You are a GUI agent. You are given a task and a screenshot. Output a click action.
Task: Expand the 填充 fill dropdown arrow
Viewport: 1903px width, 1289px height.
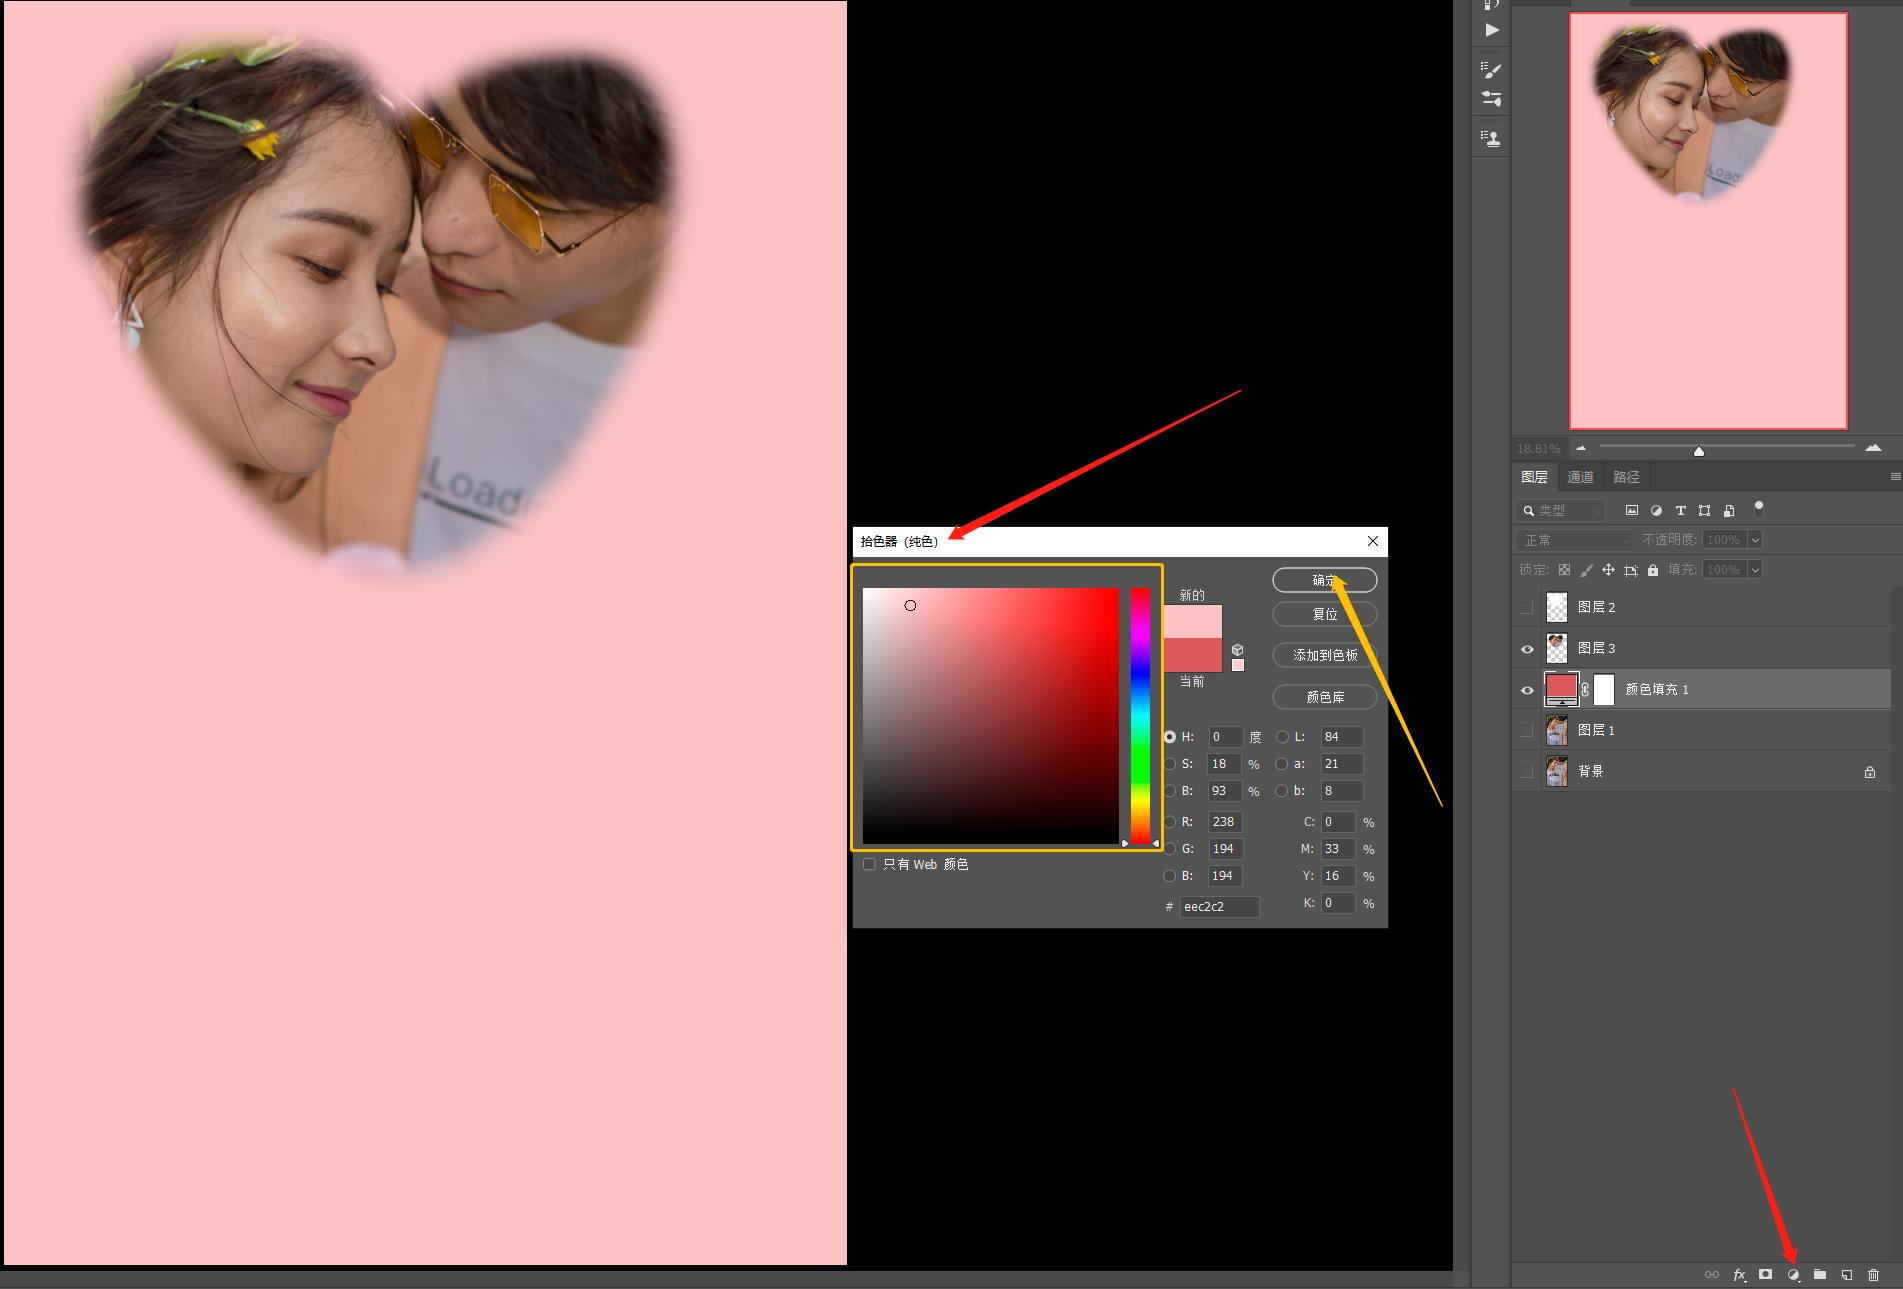[x=1755, y=570]
